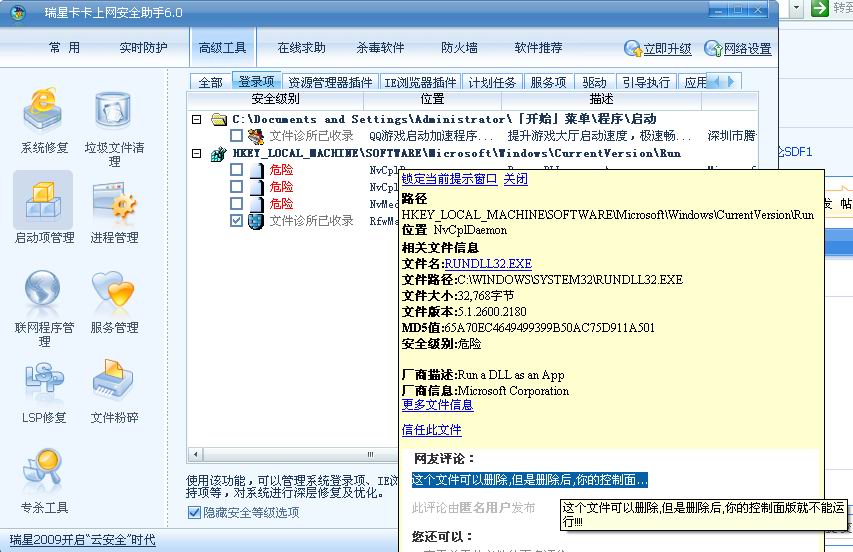Open the 防火墙 tab

459,48
